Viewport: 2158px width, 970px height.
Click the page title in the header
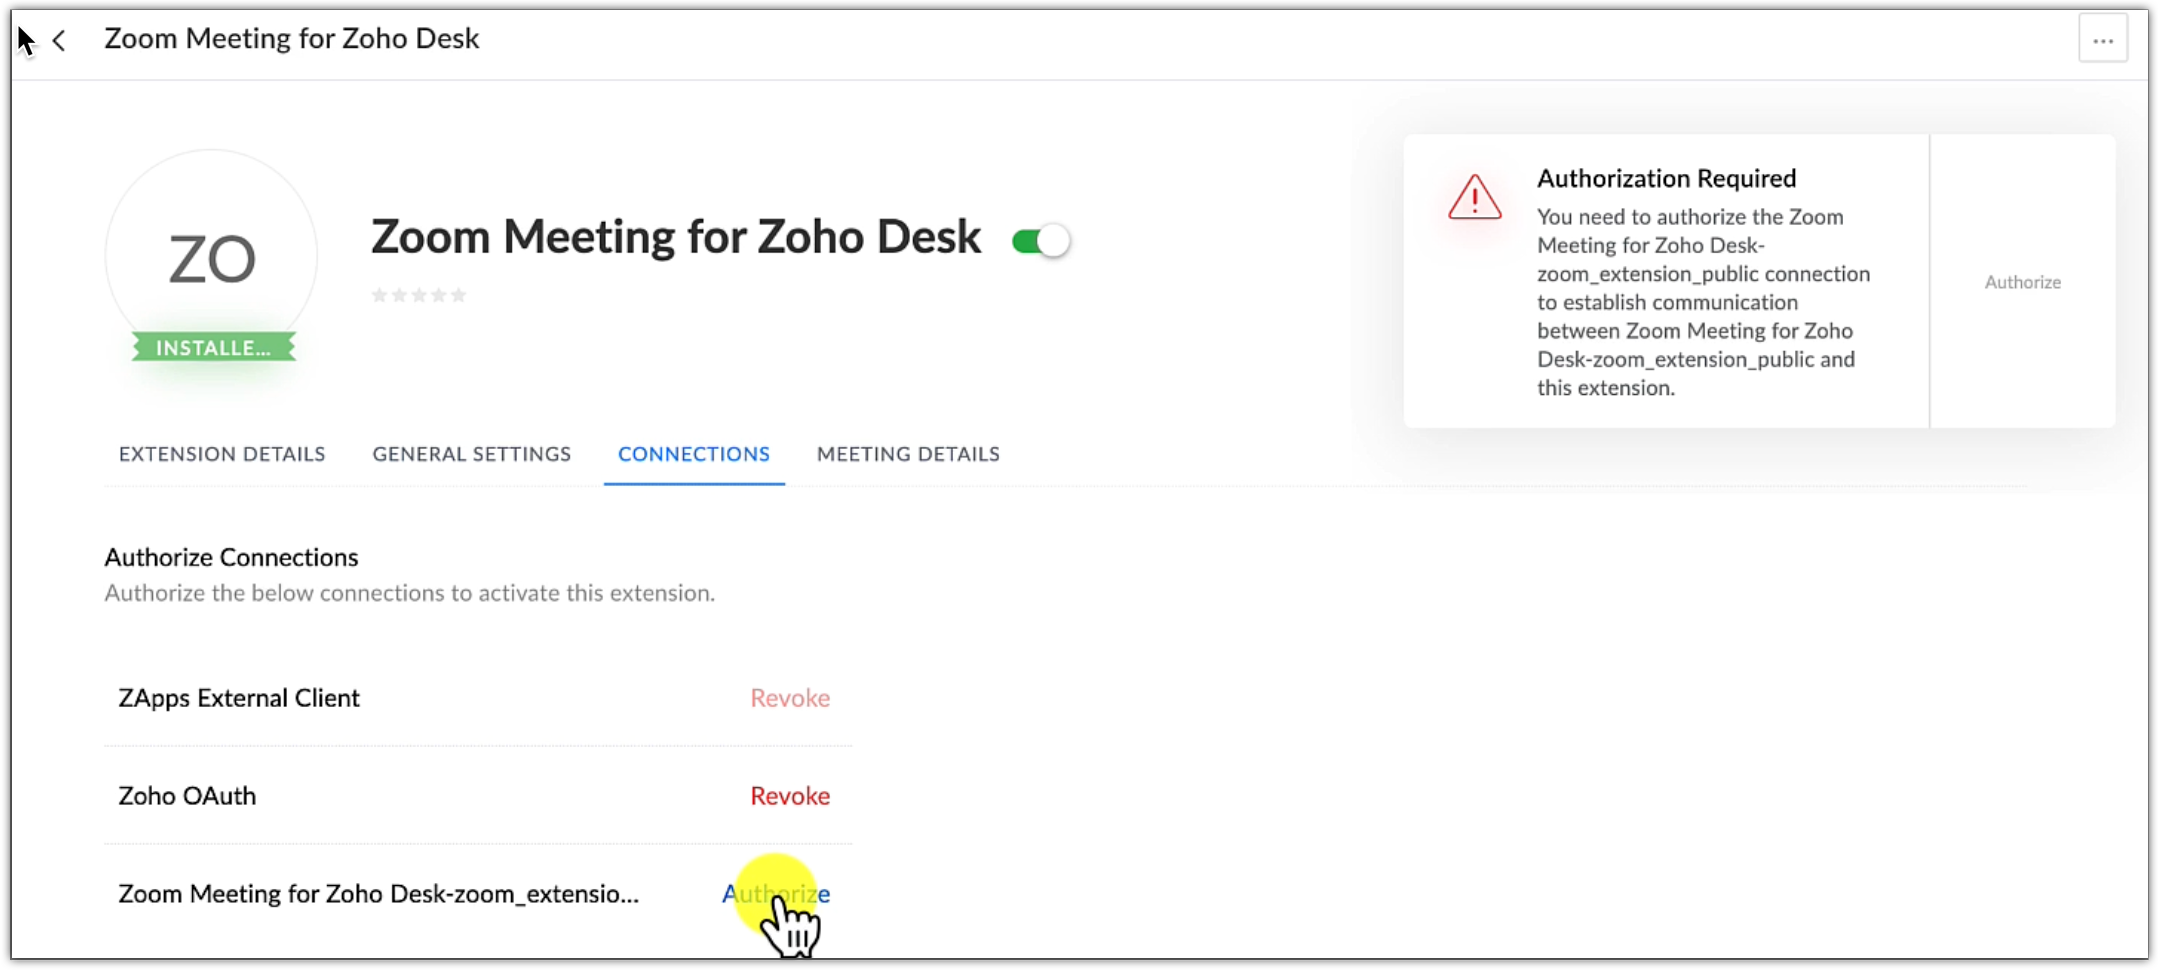tap(292, 38)
